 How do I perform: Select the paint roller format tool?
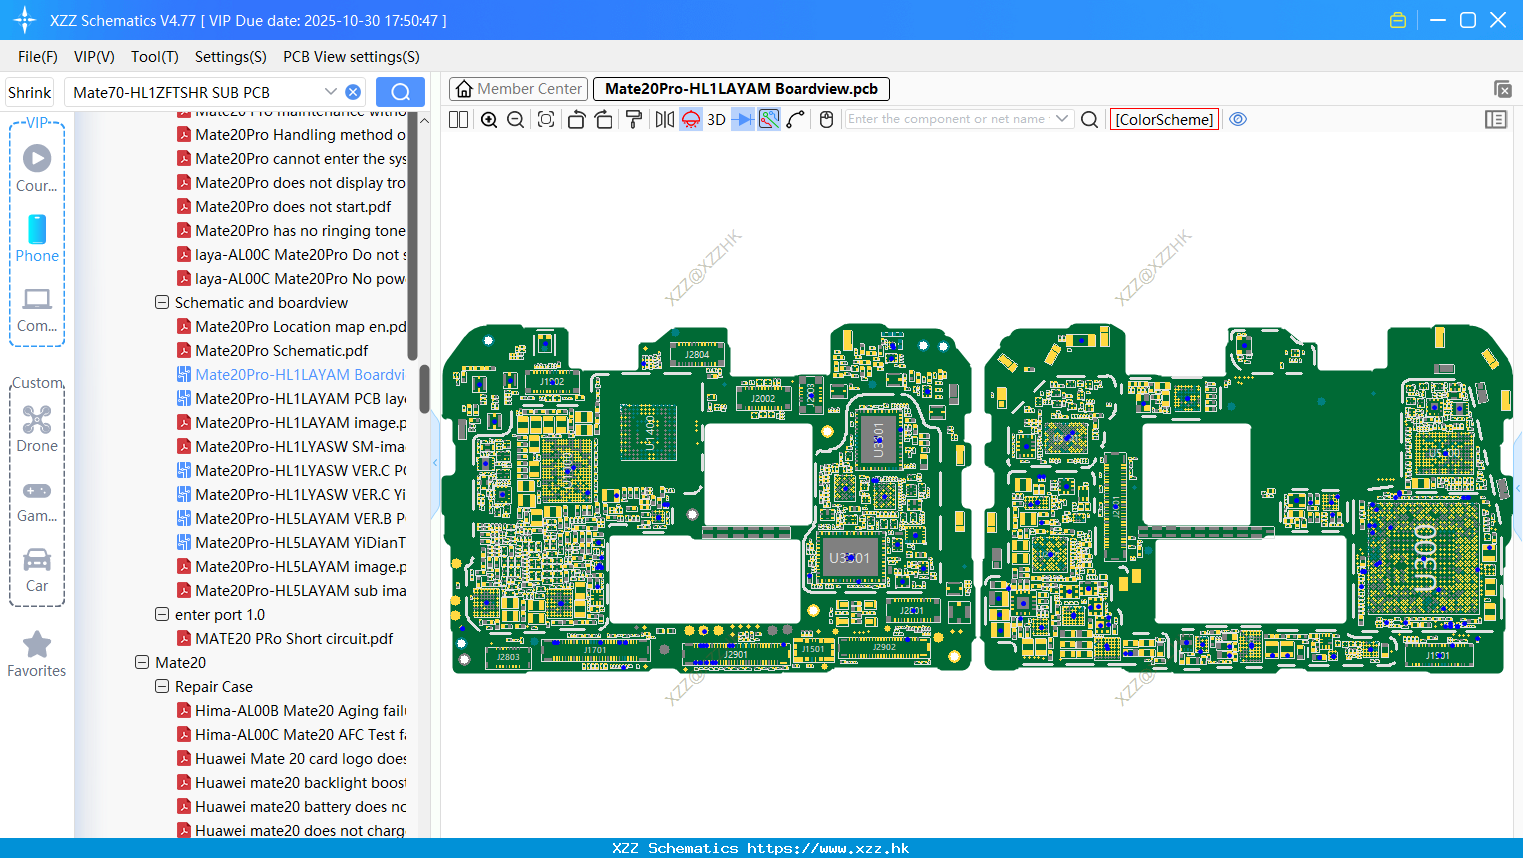pyautogui.click(x=634, y=119)
